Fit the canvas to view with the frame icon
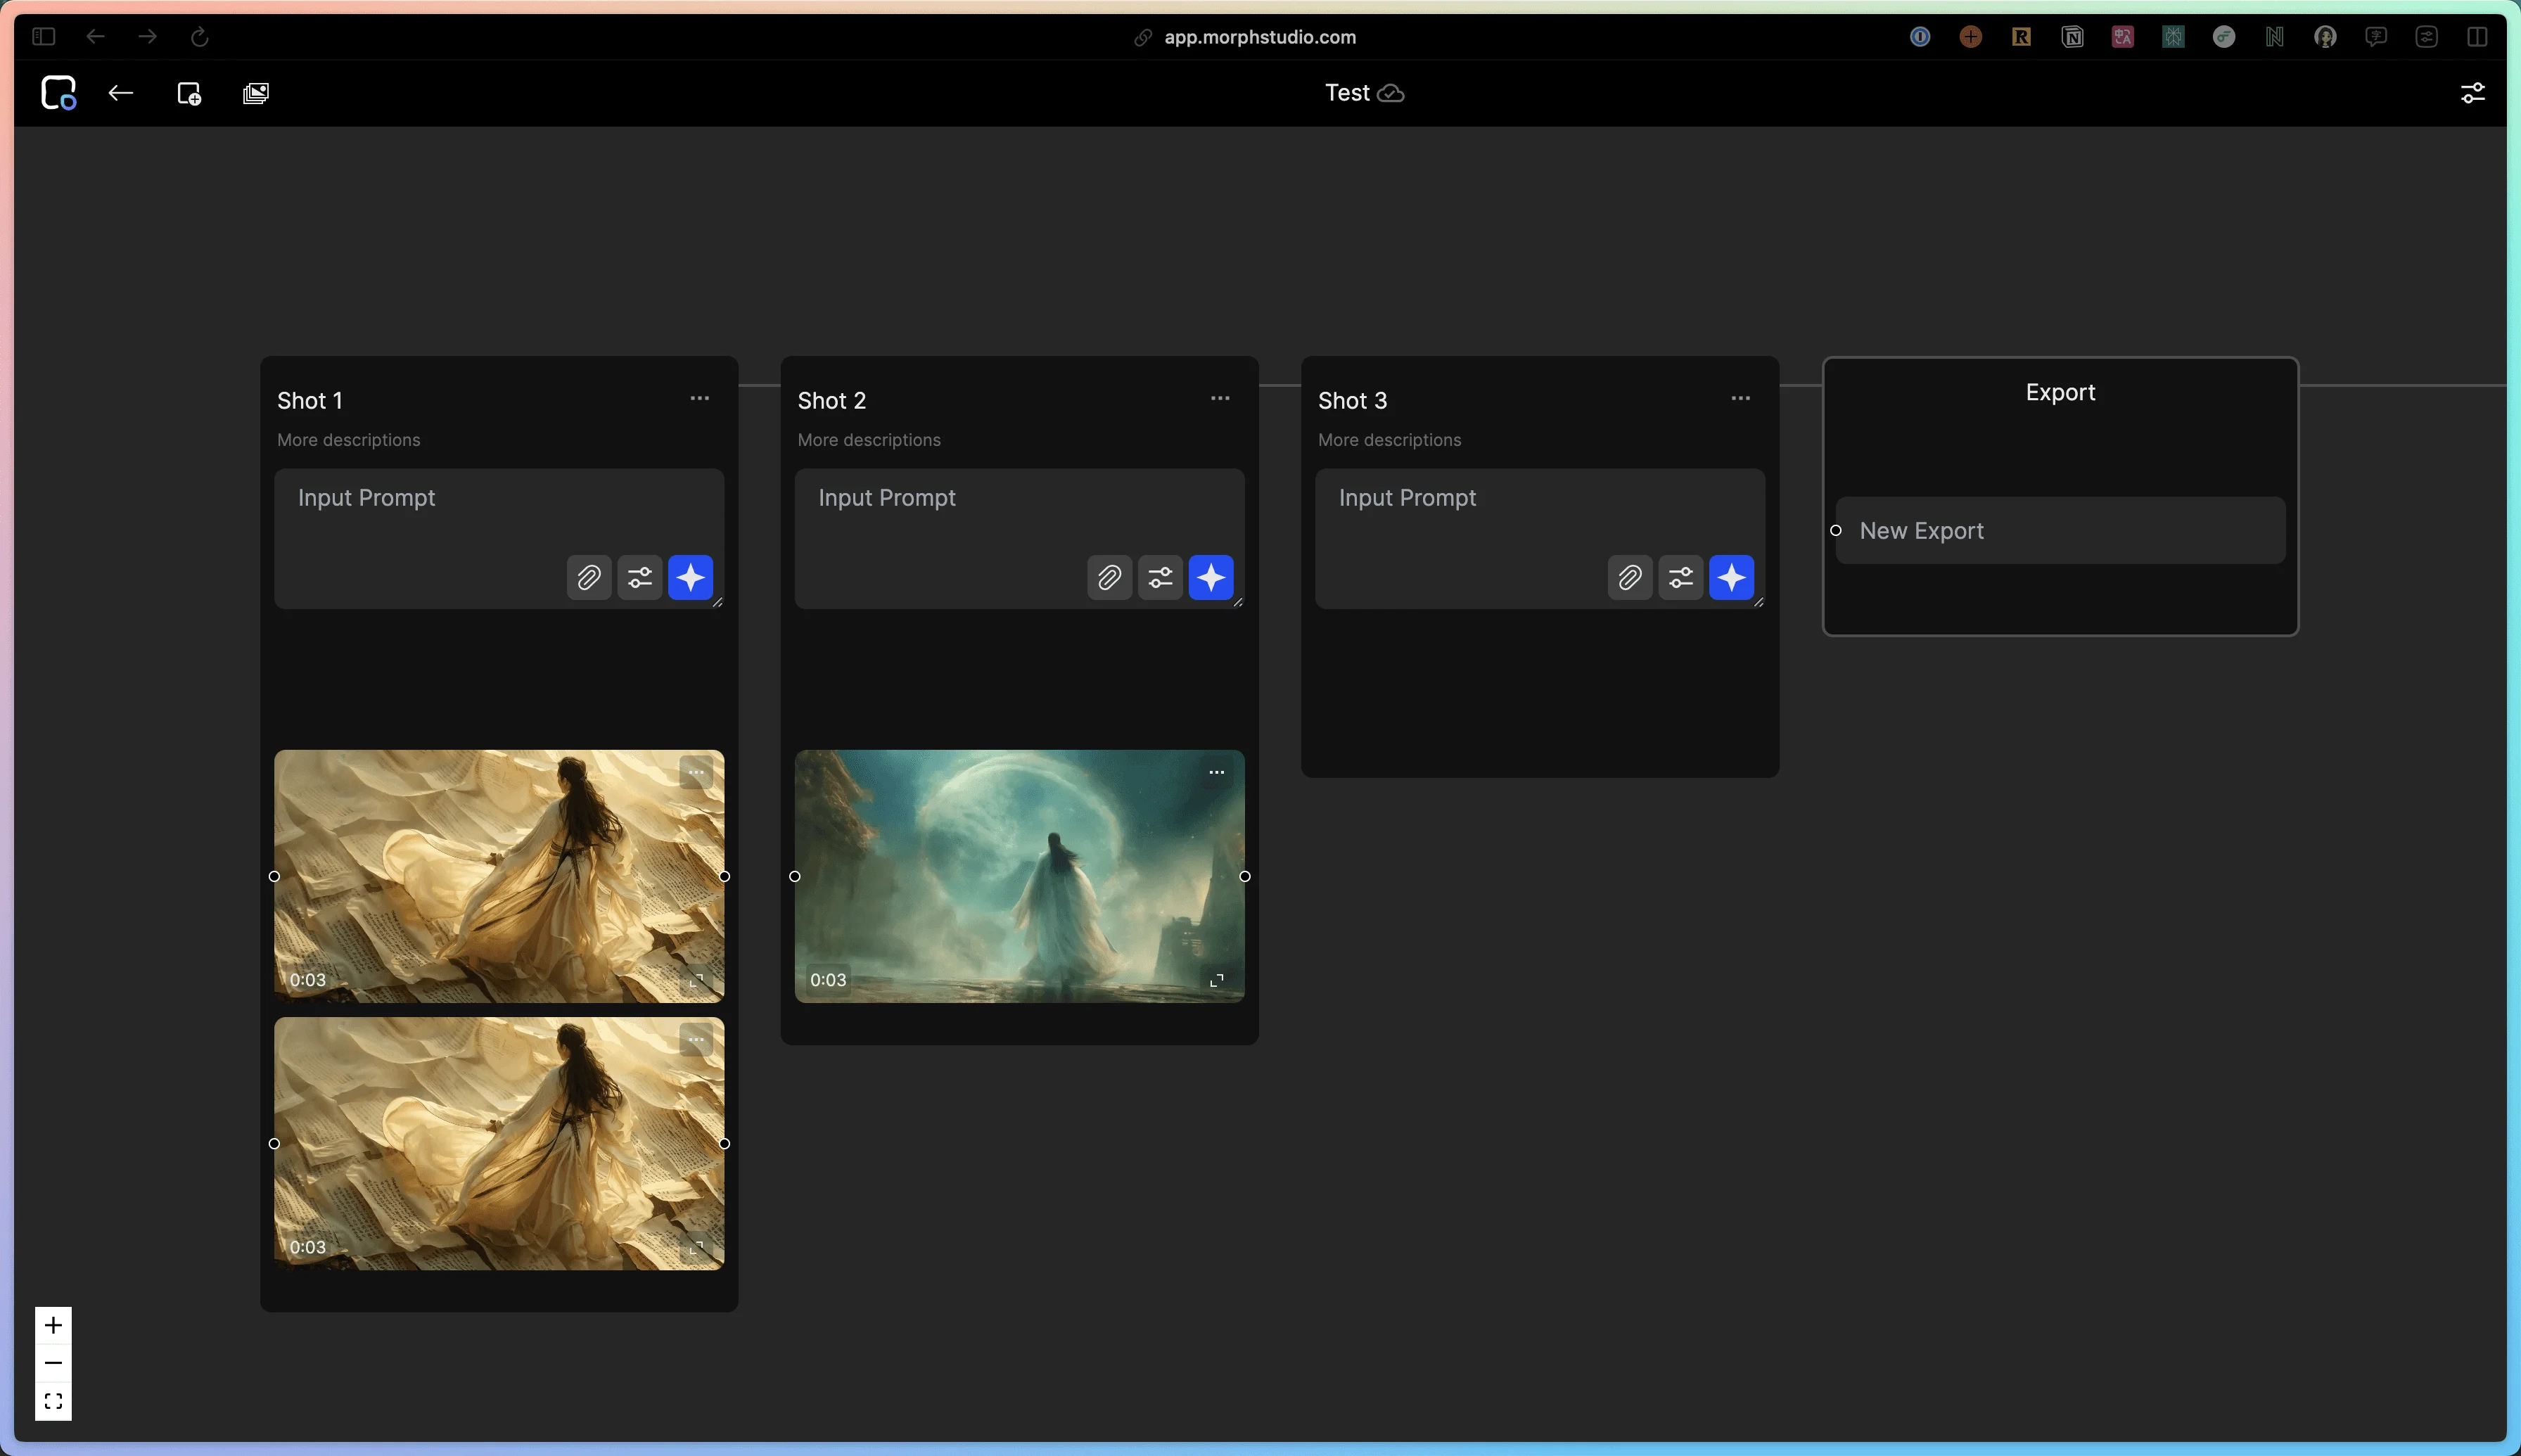 pos(53,1401)
